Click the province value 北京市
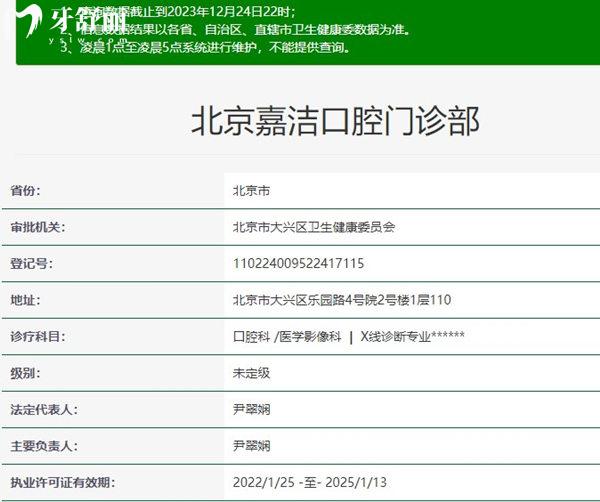 click(x=251, y=191)
